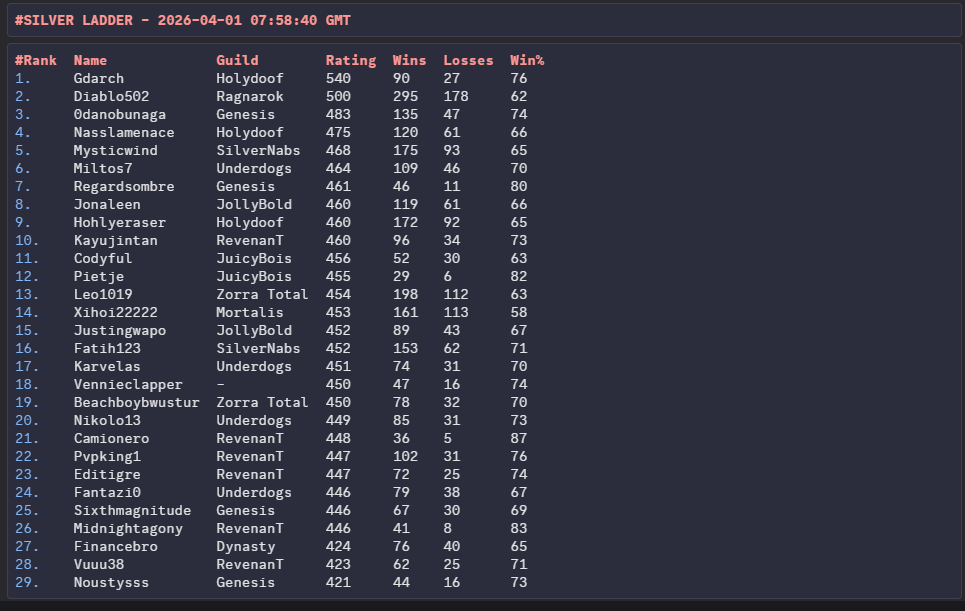Click losses value 178
This screenshot has height=611, width=965.
coord(455,96)
